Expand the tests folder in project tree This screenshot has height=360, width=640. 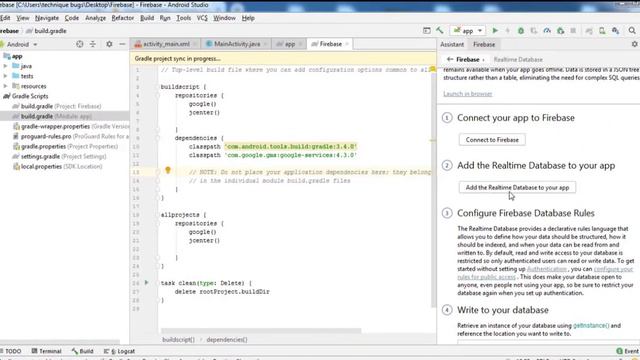point(5,76)
